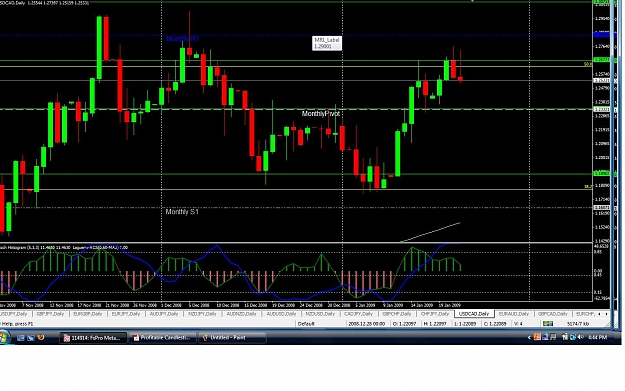The height and width of the screenshot is (391, 625).
Task: Click the MR1_Label tooltip box
Action: [327, 43]
